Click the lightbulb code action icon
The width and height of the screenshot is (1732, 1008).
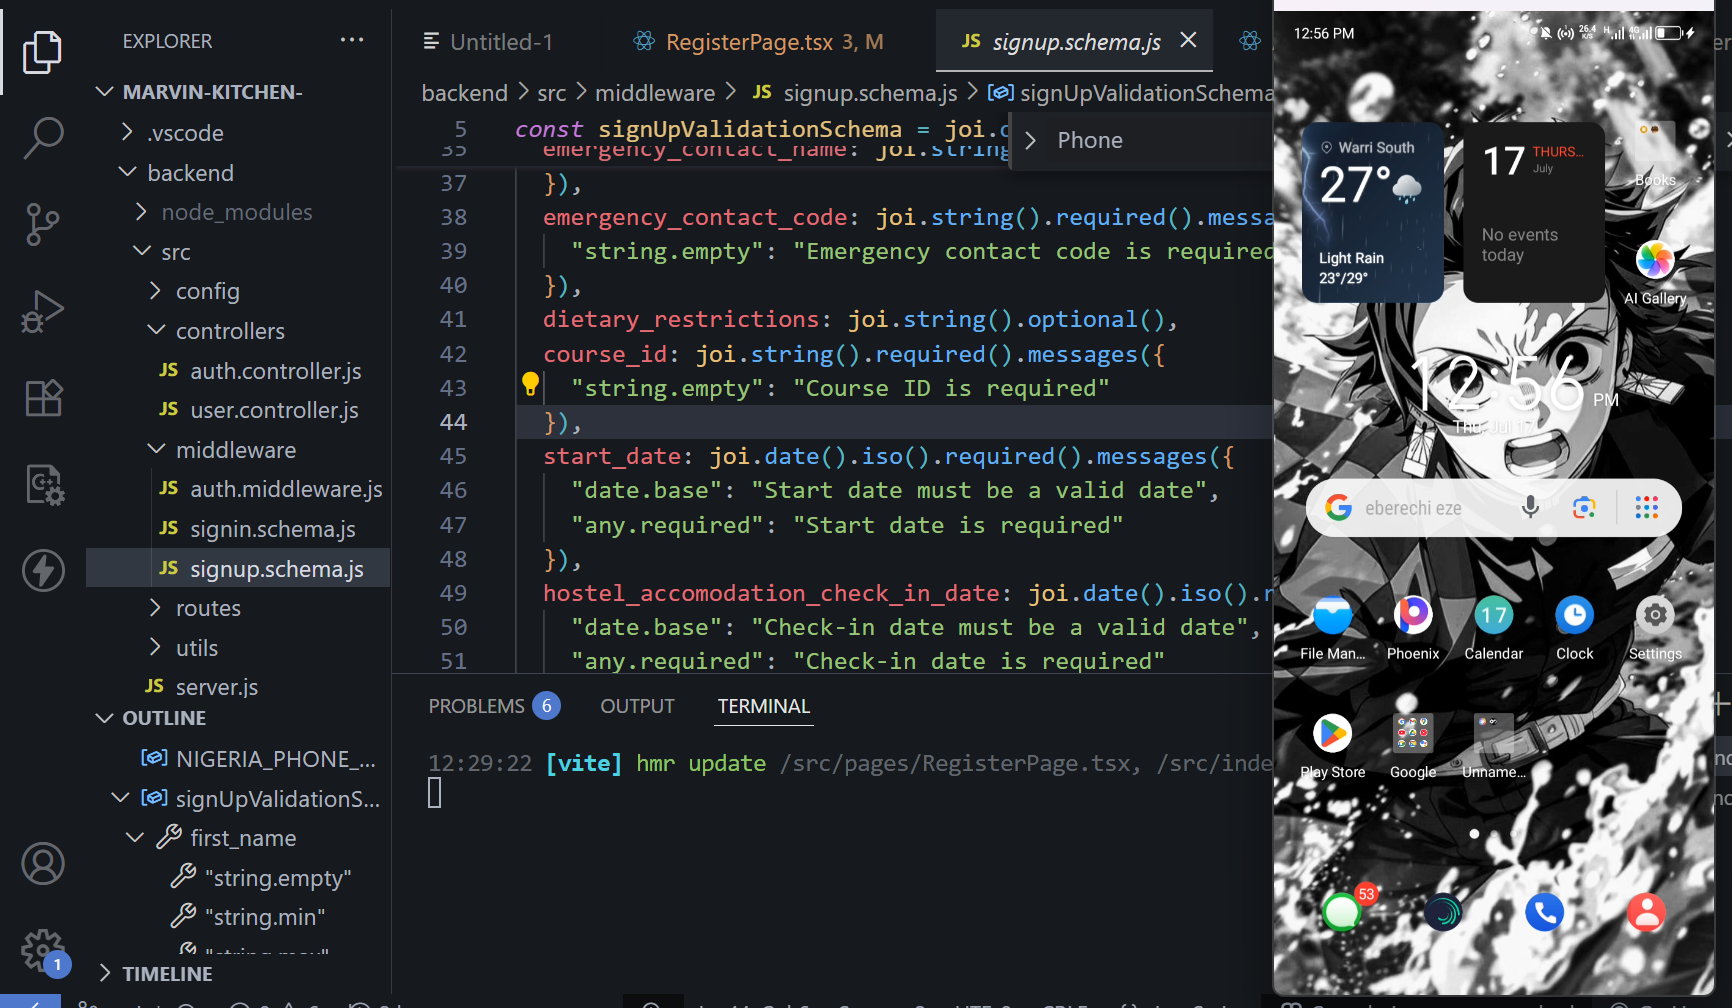pos(530,384)
